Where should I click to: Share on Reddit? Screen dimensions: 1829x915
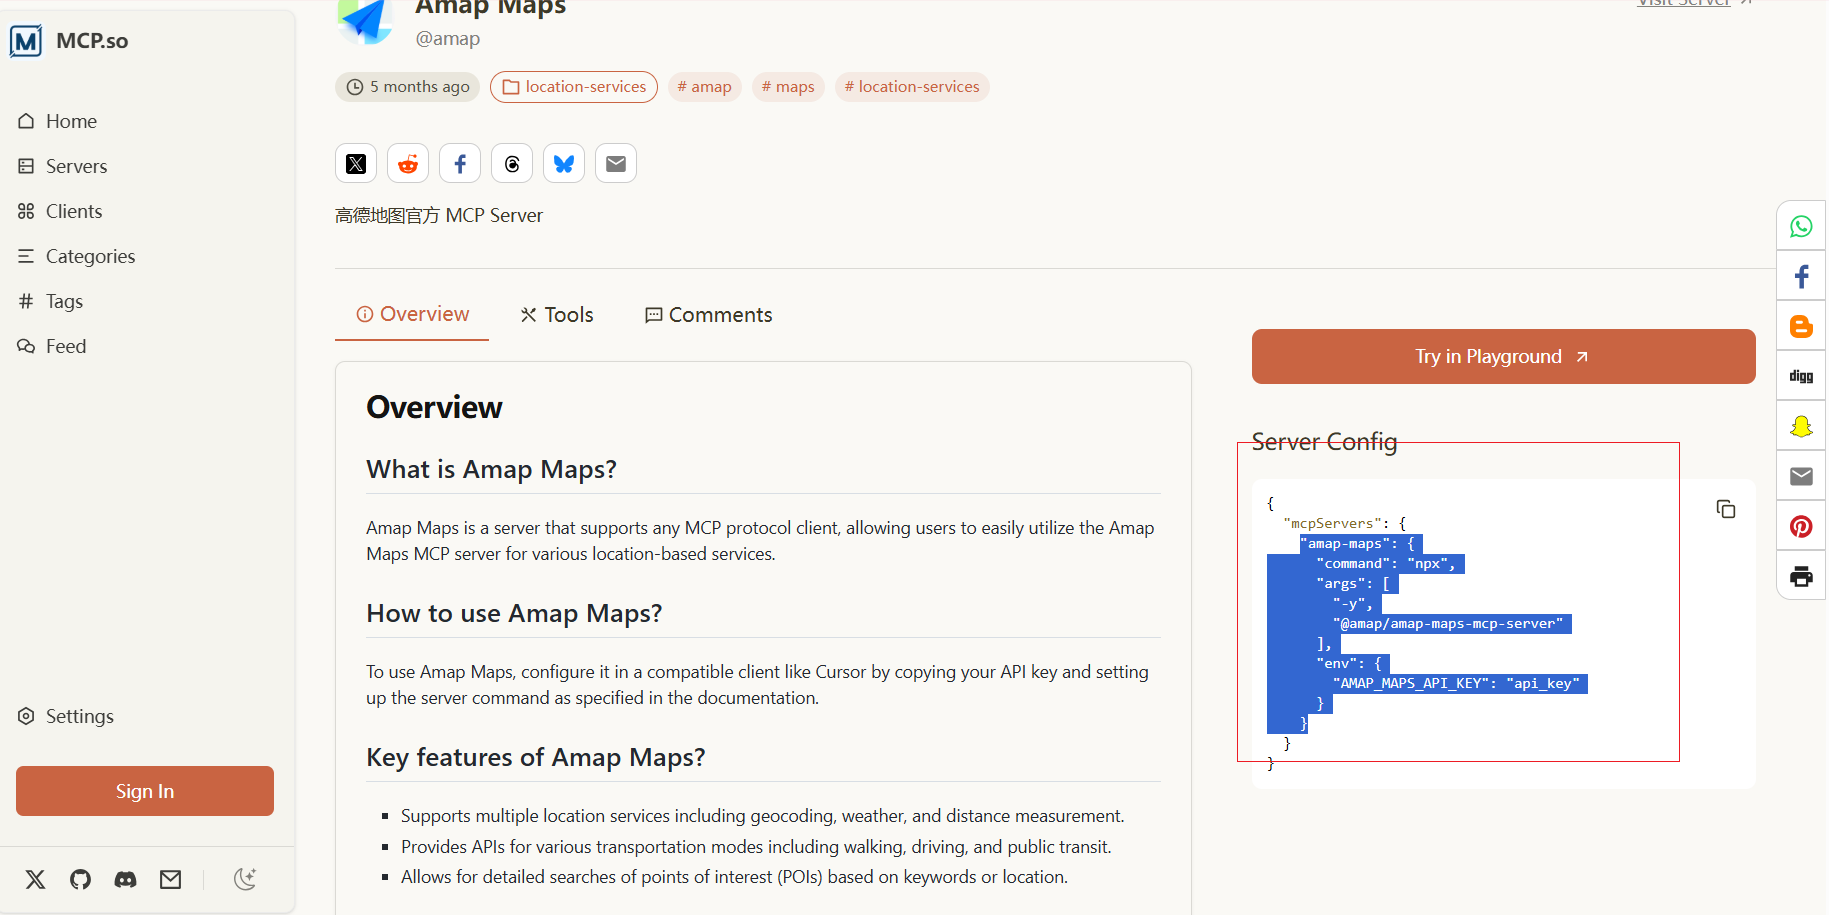coord(408,163)
